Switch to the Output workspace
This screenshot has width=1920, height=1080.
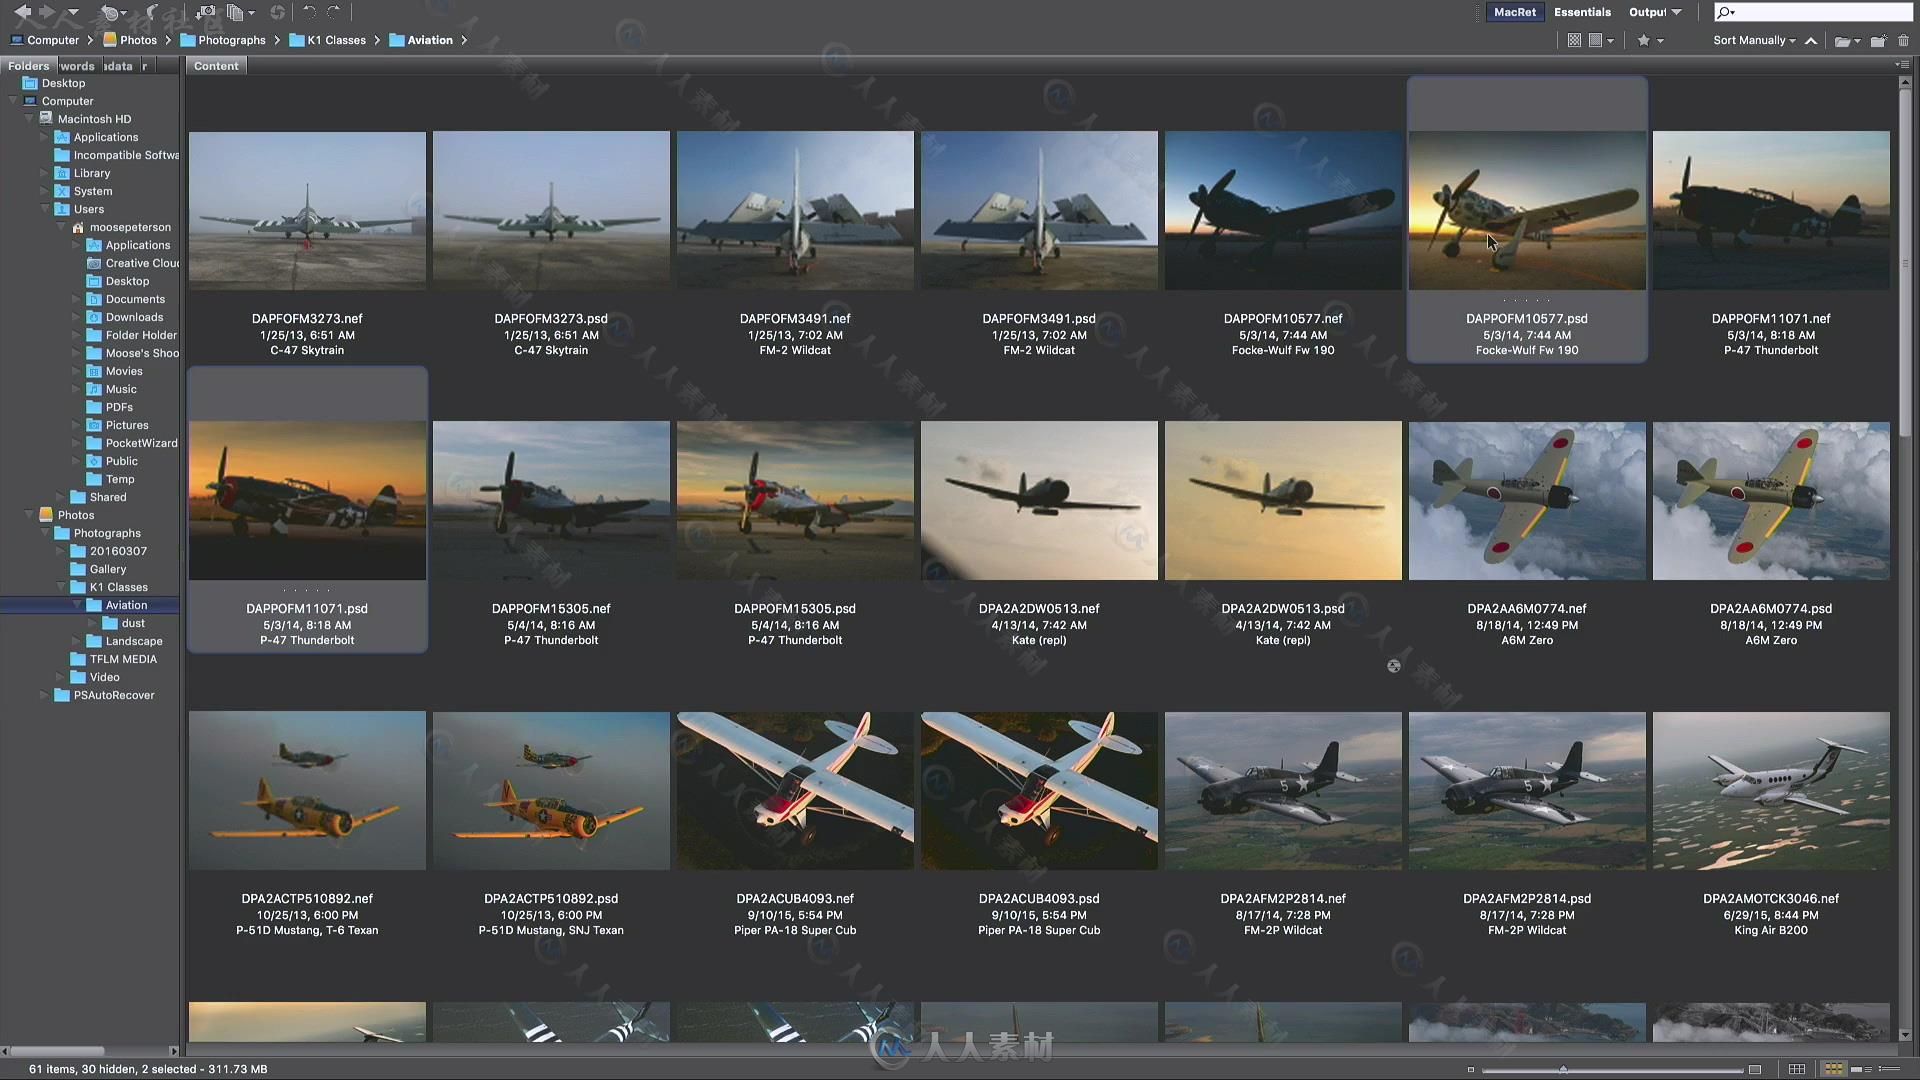pyautogui.click(x=1647, y=12)
